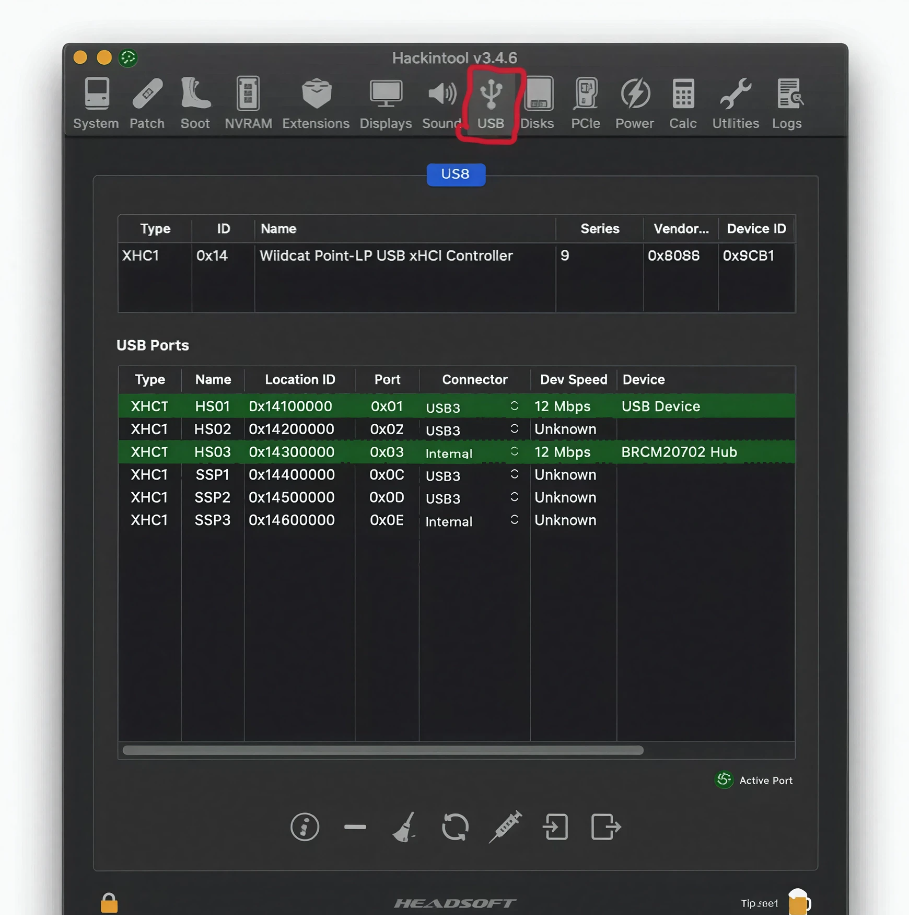
Task: Click the ports table horizontal scrollbar
Action: tap(383, 750)
